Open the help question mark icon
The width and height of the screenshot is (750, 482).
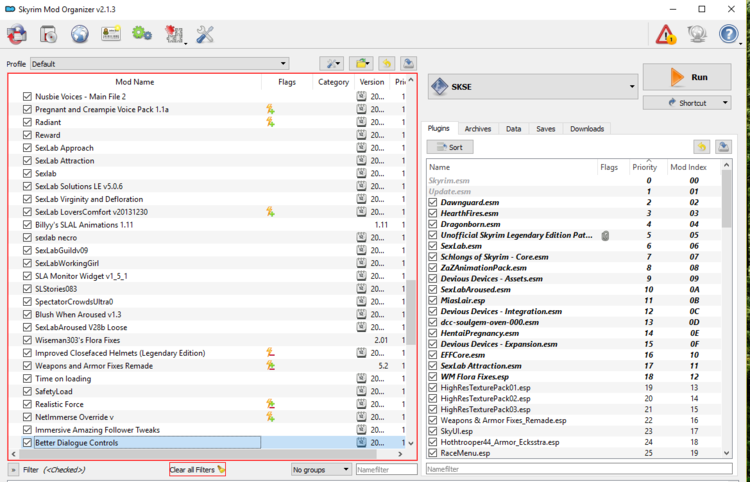click(728, 34)
